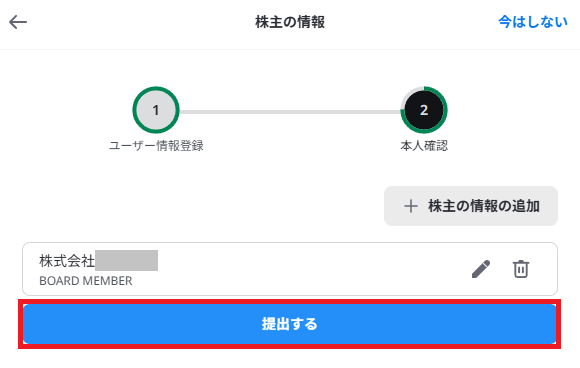Click the BOARD MEMBER role label
Viewport: 580px width, 368px height.
[86, 281]
